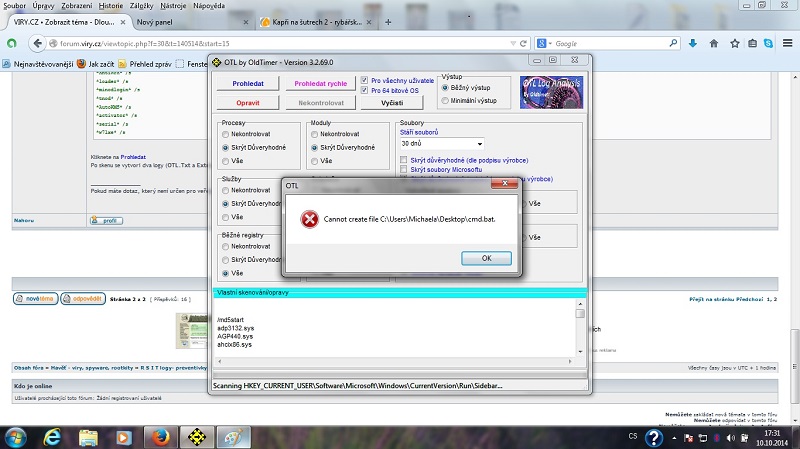This screenshot has height=449, width=800.
Task: Open the Historie menu
Action: [111, 6]
